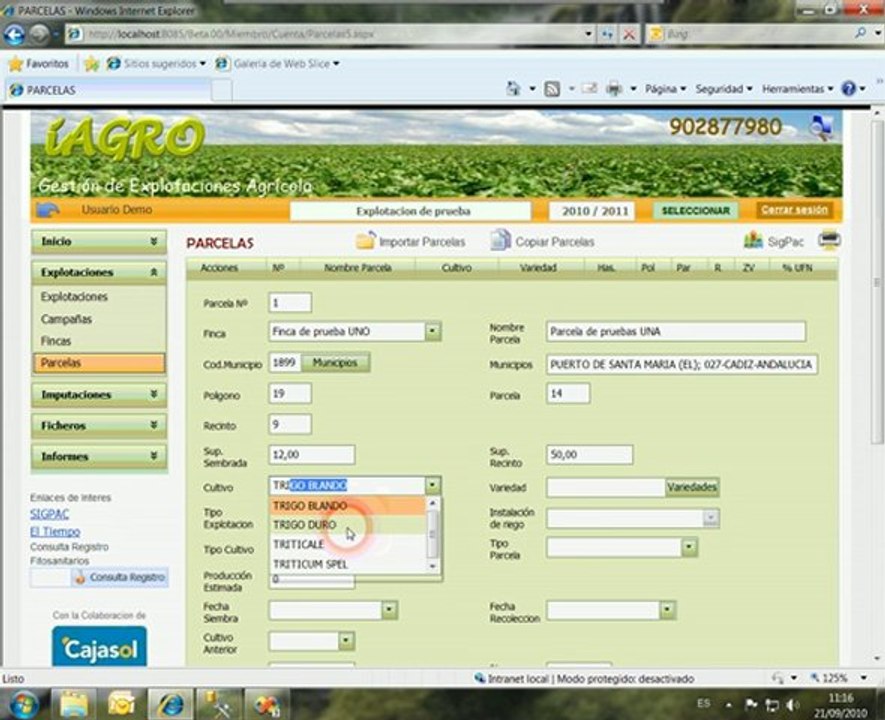
Task: Click the IE Help question mark icon
Action: 848,89
